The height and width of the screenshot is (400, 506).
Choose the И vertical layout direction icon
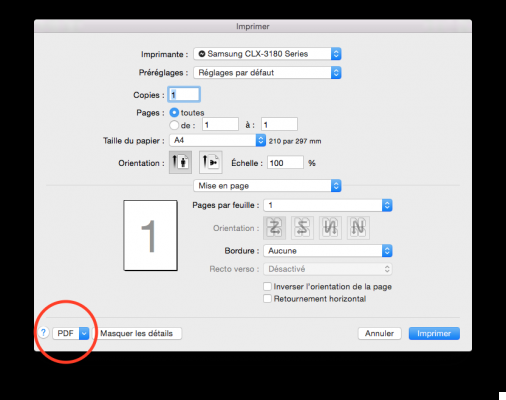click(x=330, y=228)
